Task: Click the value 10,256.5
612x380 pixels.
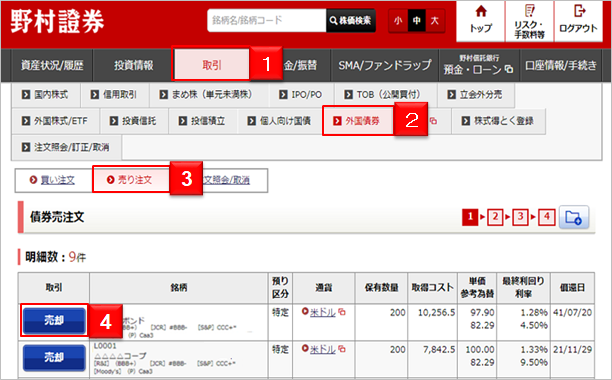Action: point(436,313)
